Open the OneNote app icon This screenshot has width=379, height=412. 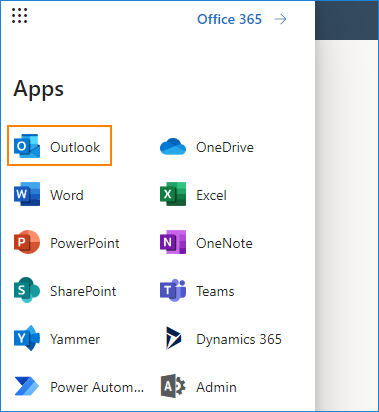click(173, 242)
